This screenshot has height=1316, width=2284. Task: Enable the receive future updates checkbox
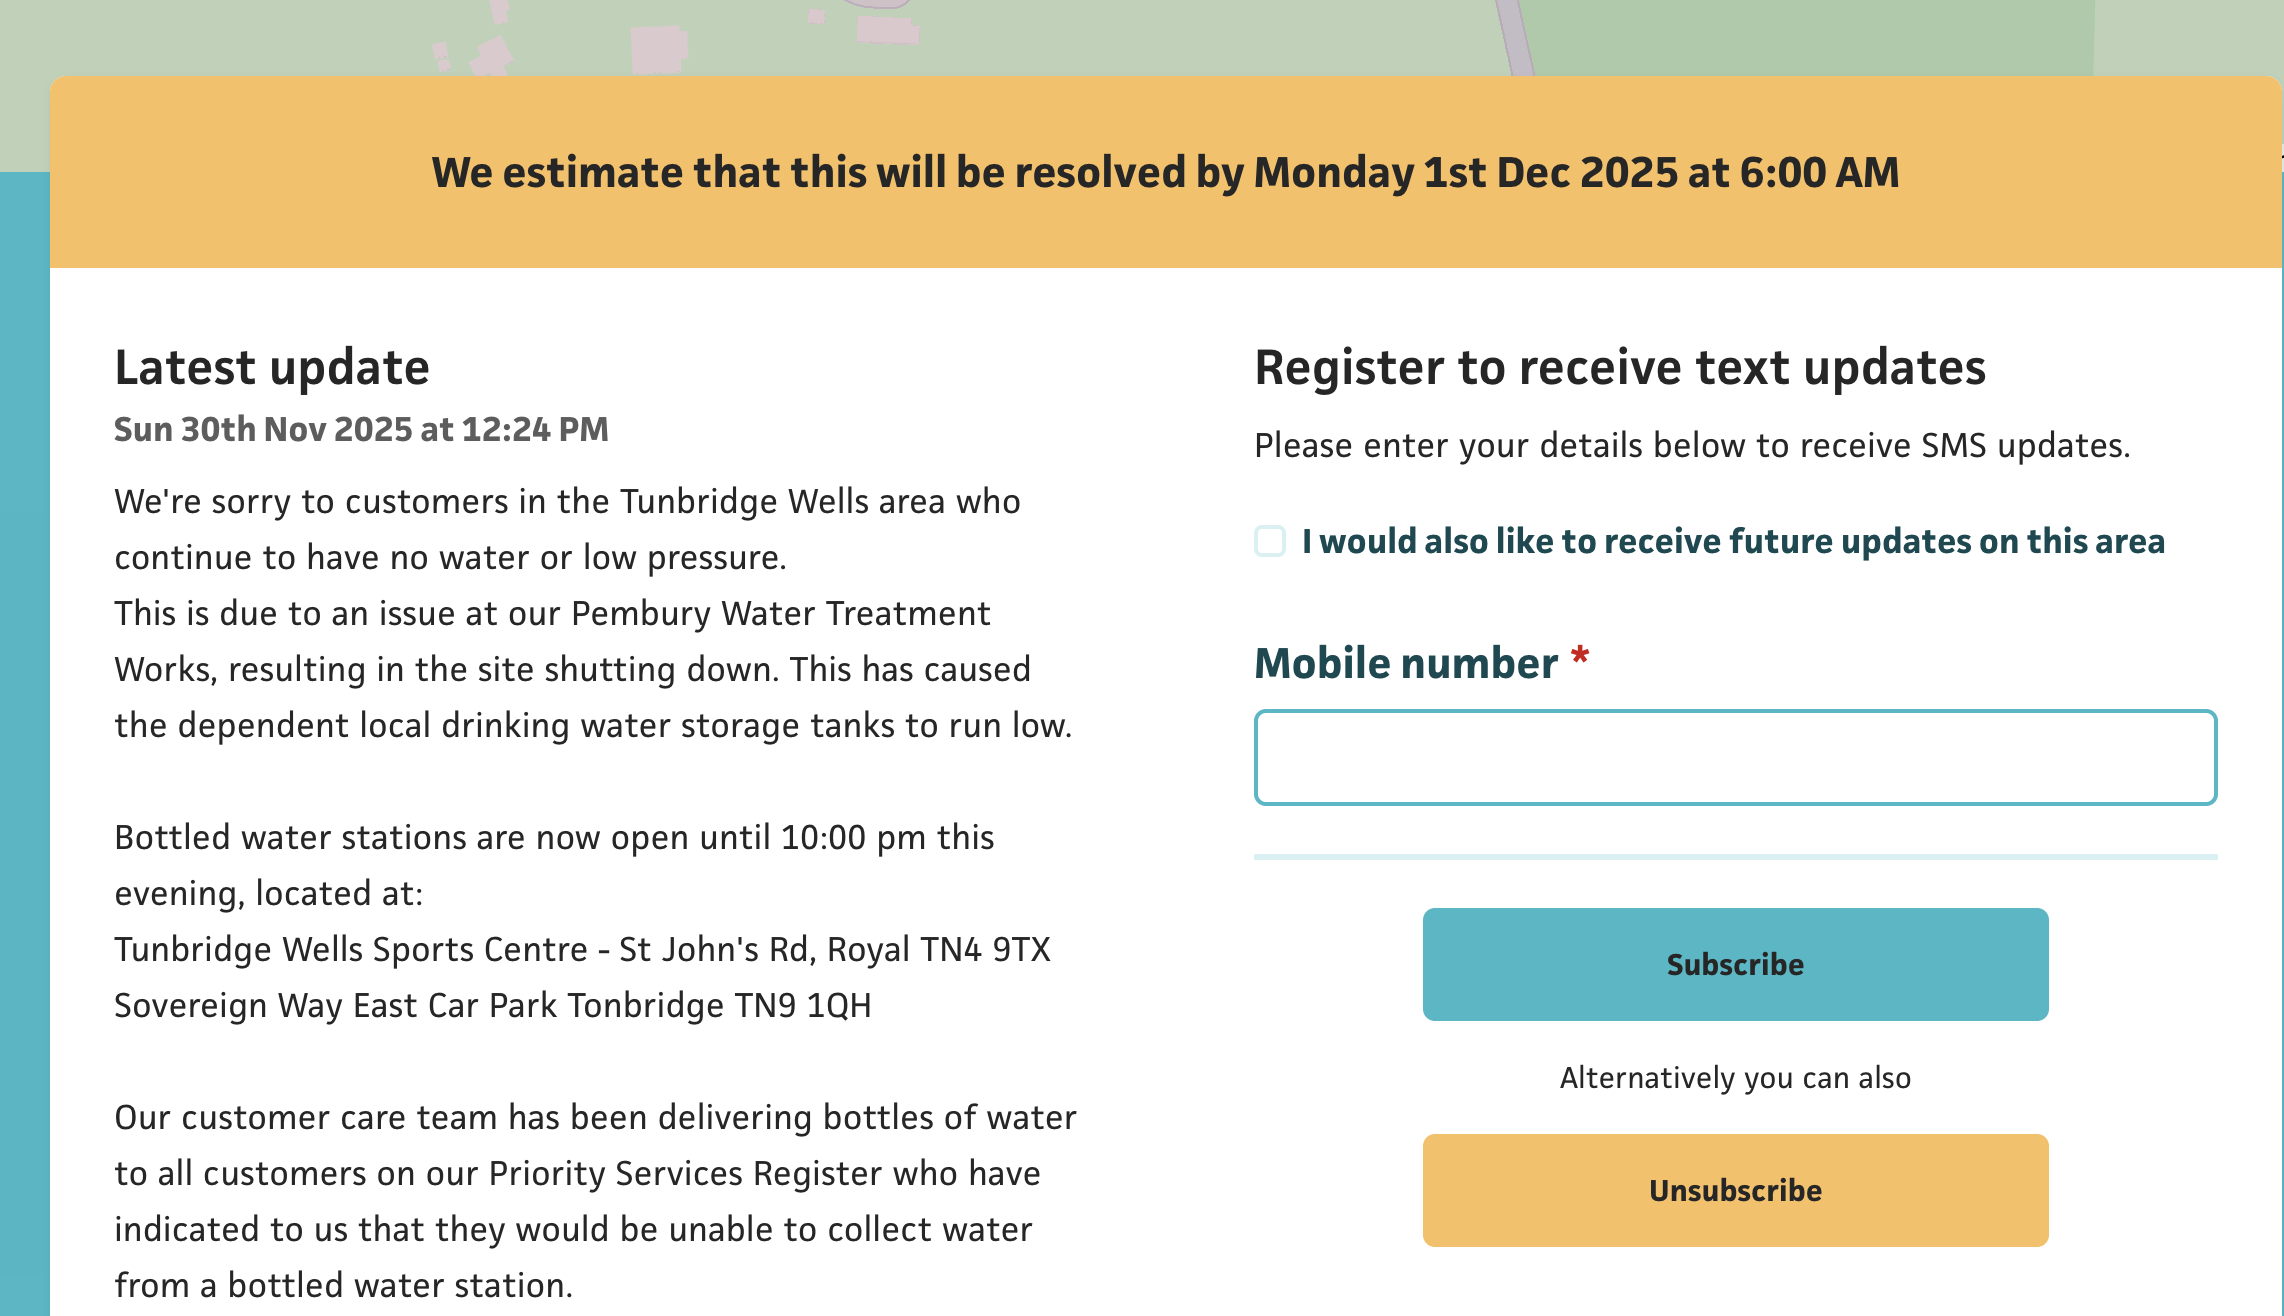click(x=1271, y=542)
